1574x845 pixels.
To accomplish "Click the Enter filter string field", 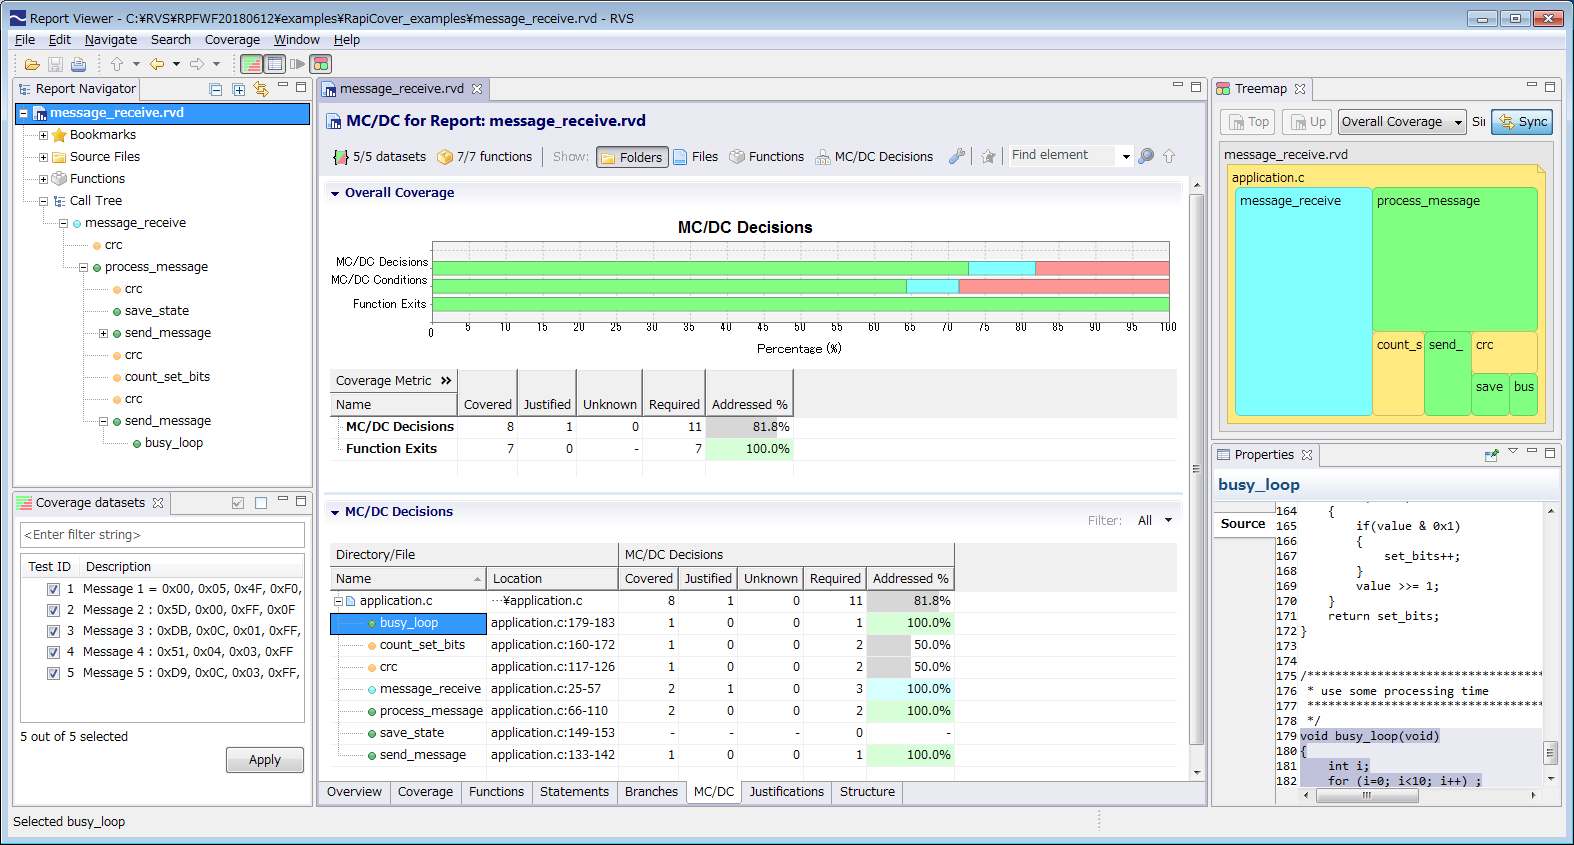I will point(162,535).
